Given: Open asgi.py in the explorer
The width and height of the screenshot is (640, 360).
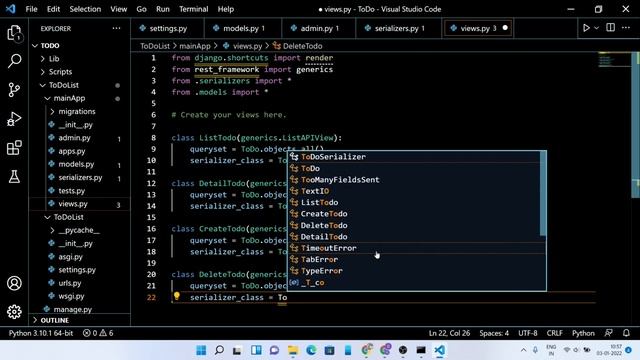Looking at the screenshot, I should tap(70, 257).
